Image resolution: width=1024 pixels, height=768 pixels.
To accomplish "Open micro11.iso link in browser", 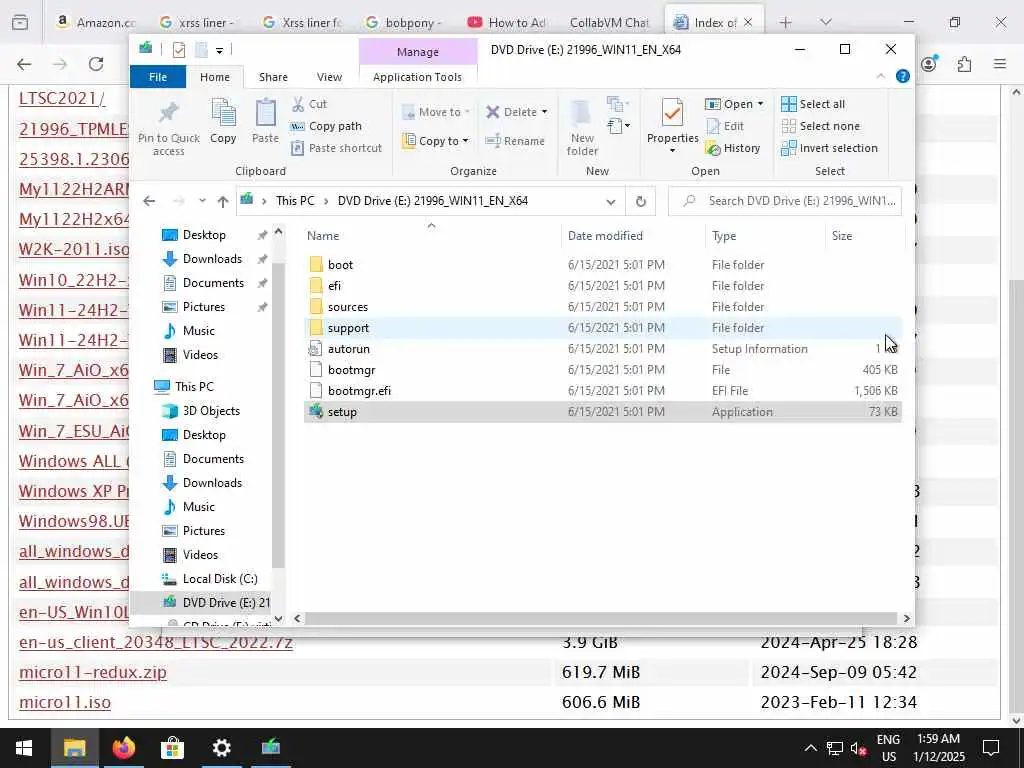I will pyautogui.click(x=65, y=703).
